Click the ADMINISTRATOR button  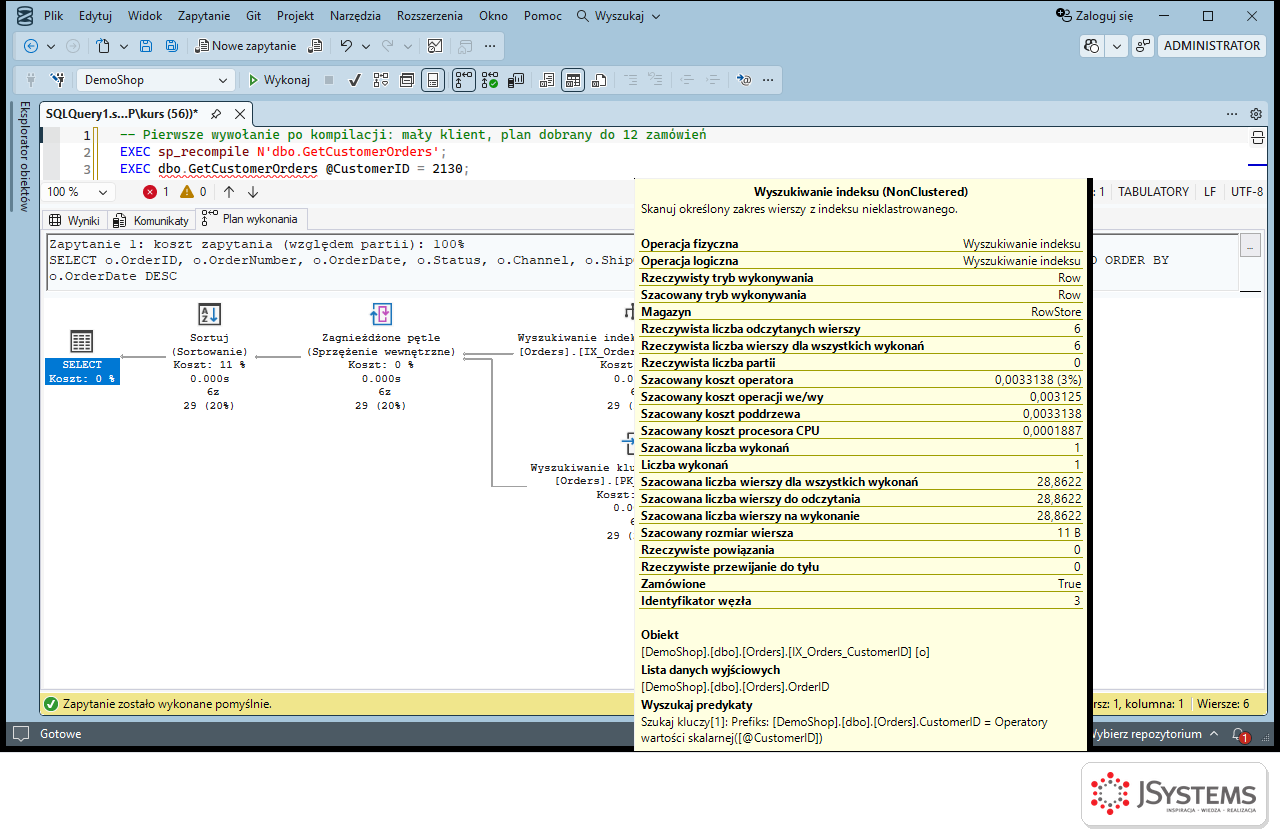click(1212, 46)
